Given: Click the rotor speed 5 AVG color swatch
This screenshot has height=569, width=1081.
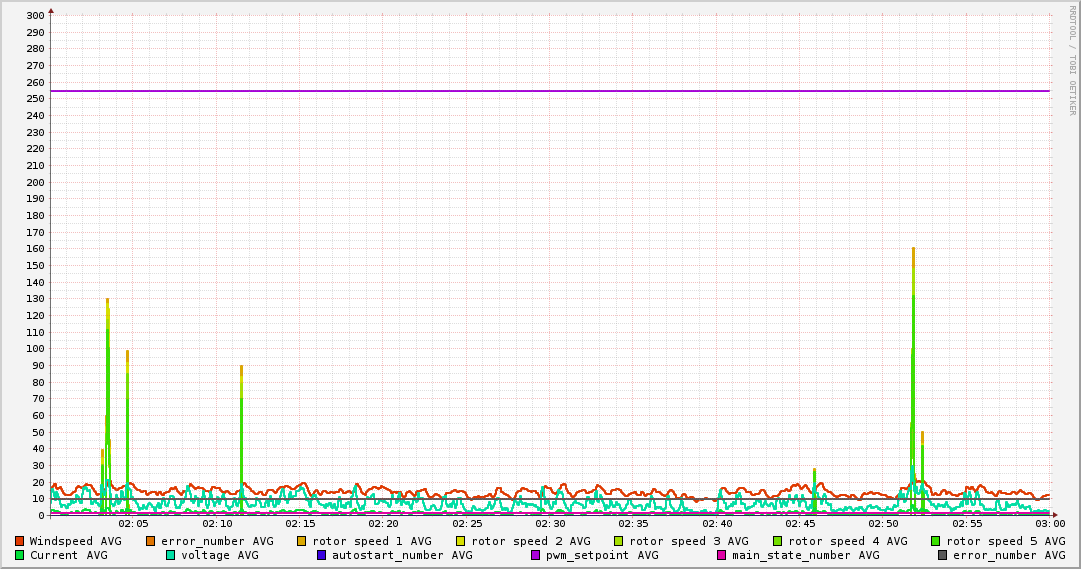Looking at the screenshot, I should tap(936, 541).
